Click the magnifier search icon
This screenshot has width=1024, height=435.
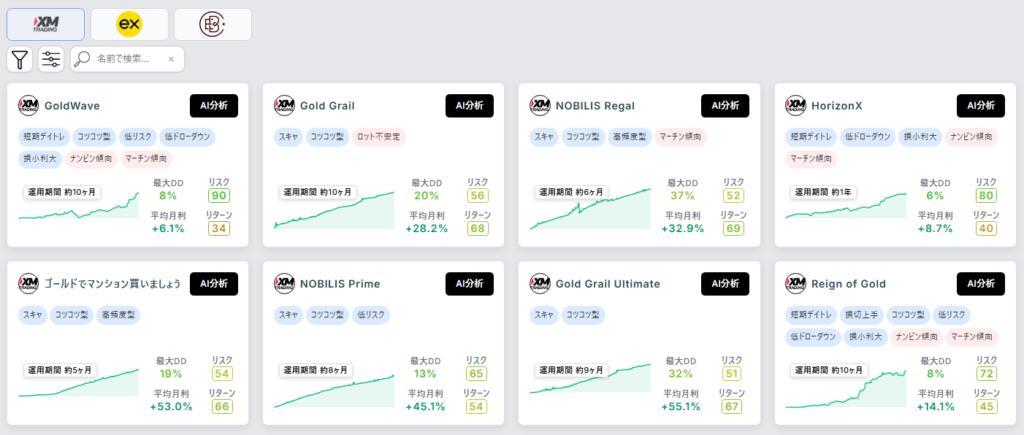tap(82, 59)
